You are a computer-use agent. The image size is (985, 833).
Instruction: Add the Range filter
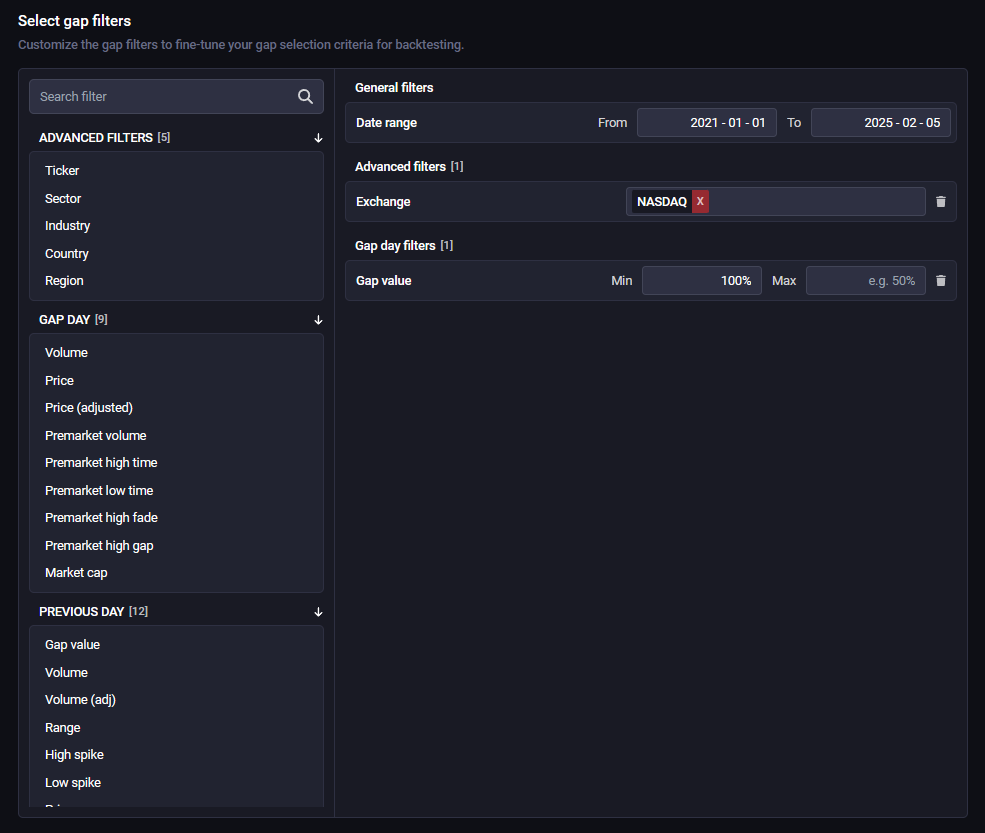click(62, 727)
